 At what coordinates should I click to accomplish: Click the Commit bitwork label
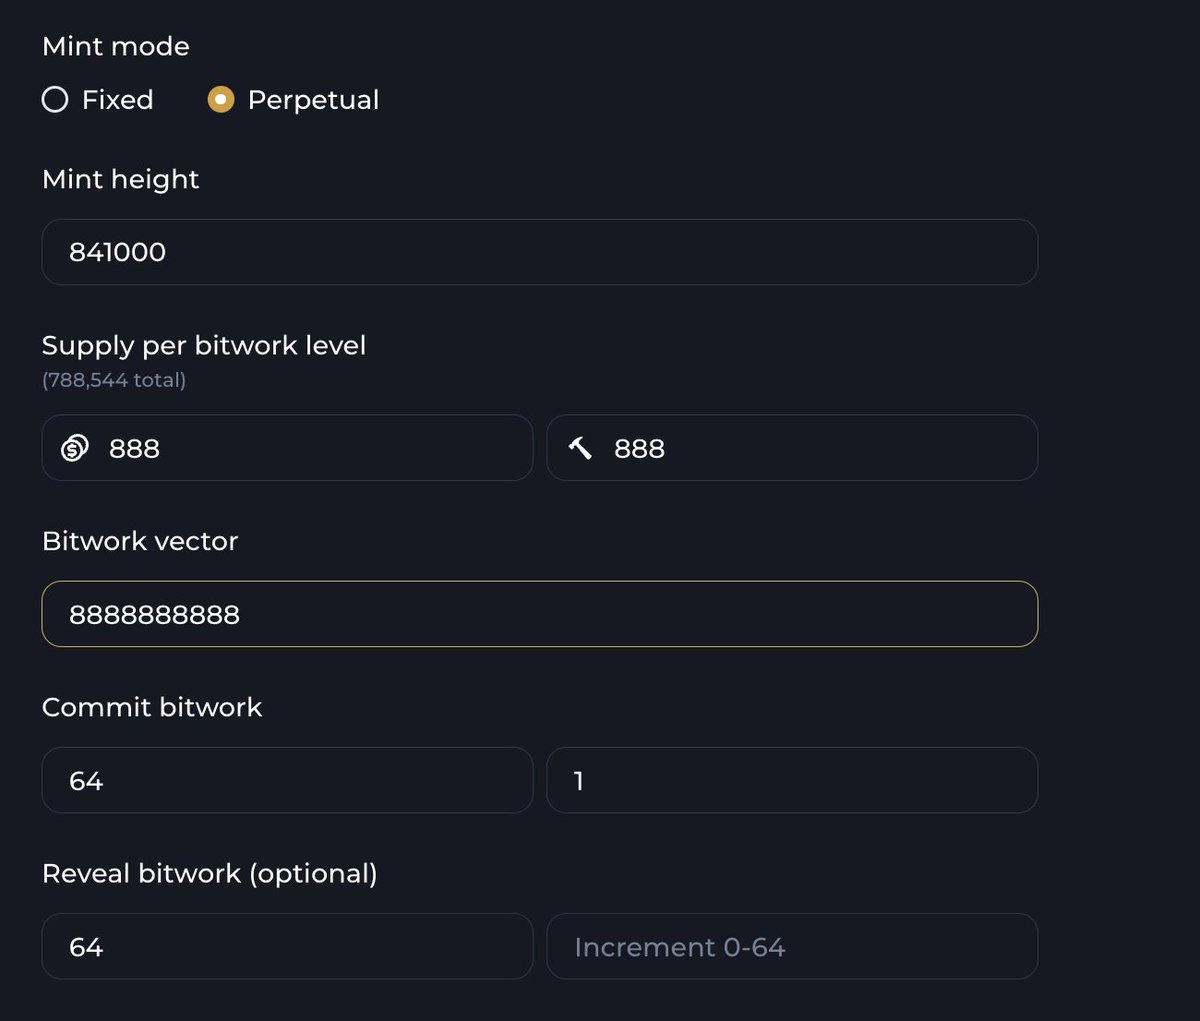(x=152, y=707)
